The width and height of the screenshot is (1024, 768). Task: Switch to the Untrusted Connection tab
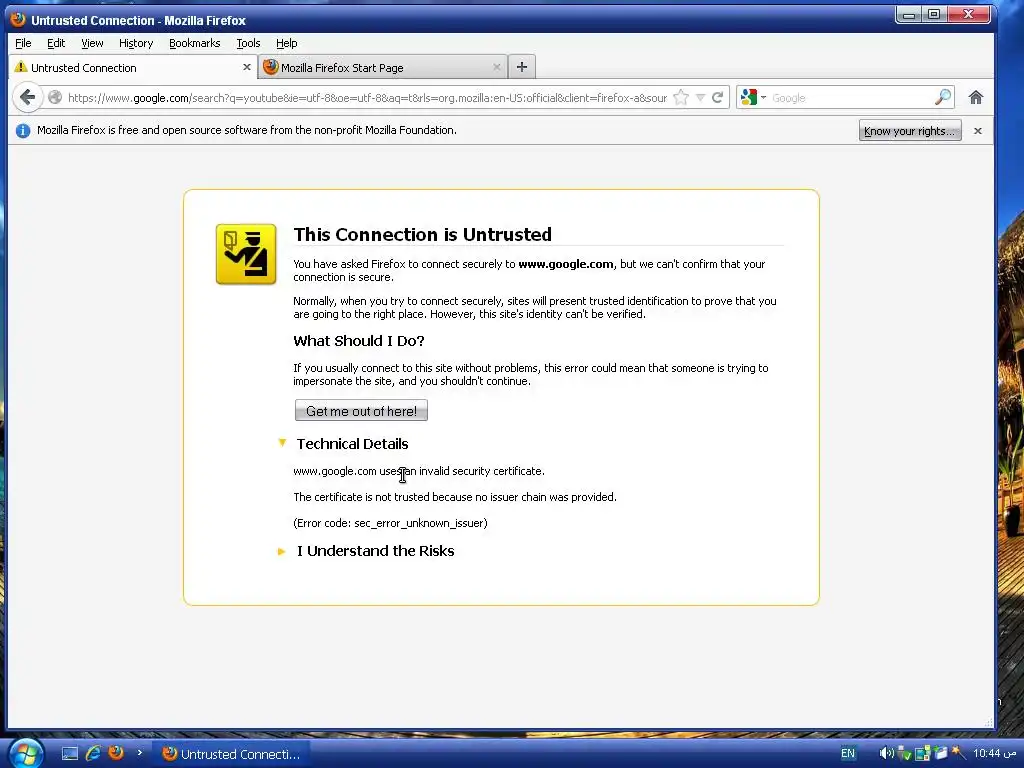coord(133,67)
